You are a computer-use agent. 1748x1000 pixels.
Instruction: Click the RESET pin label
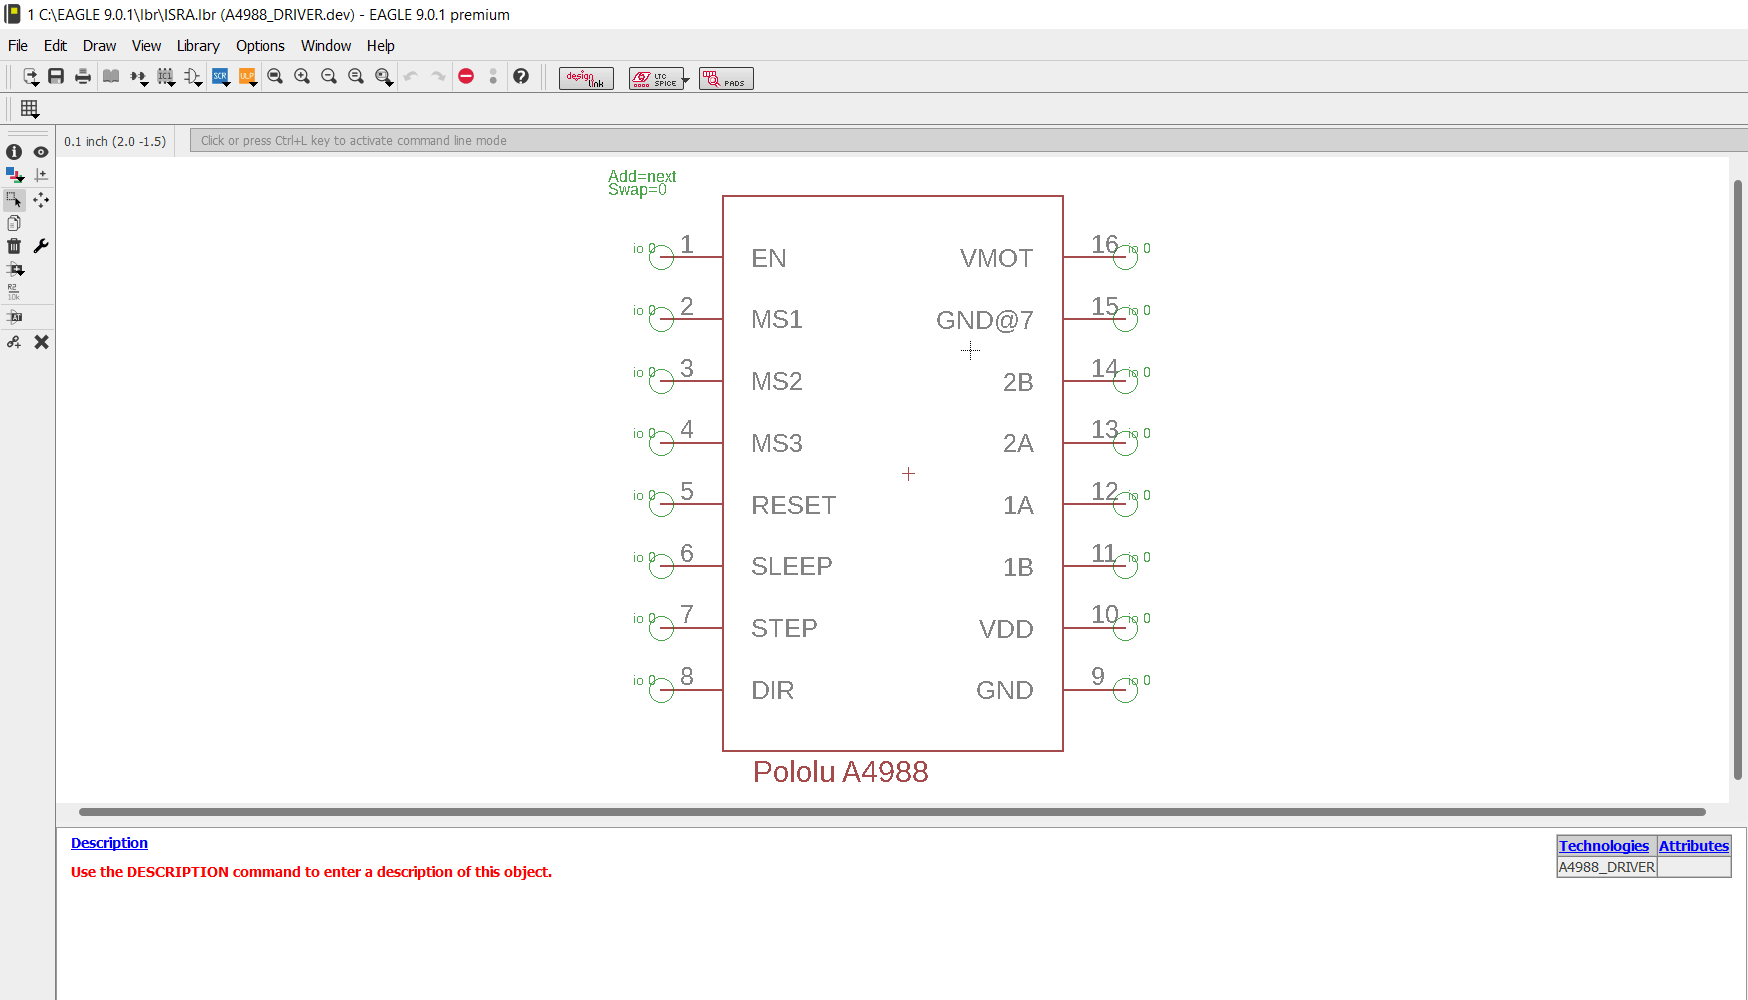pyautogui.click(x=793, y=505)
